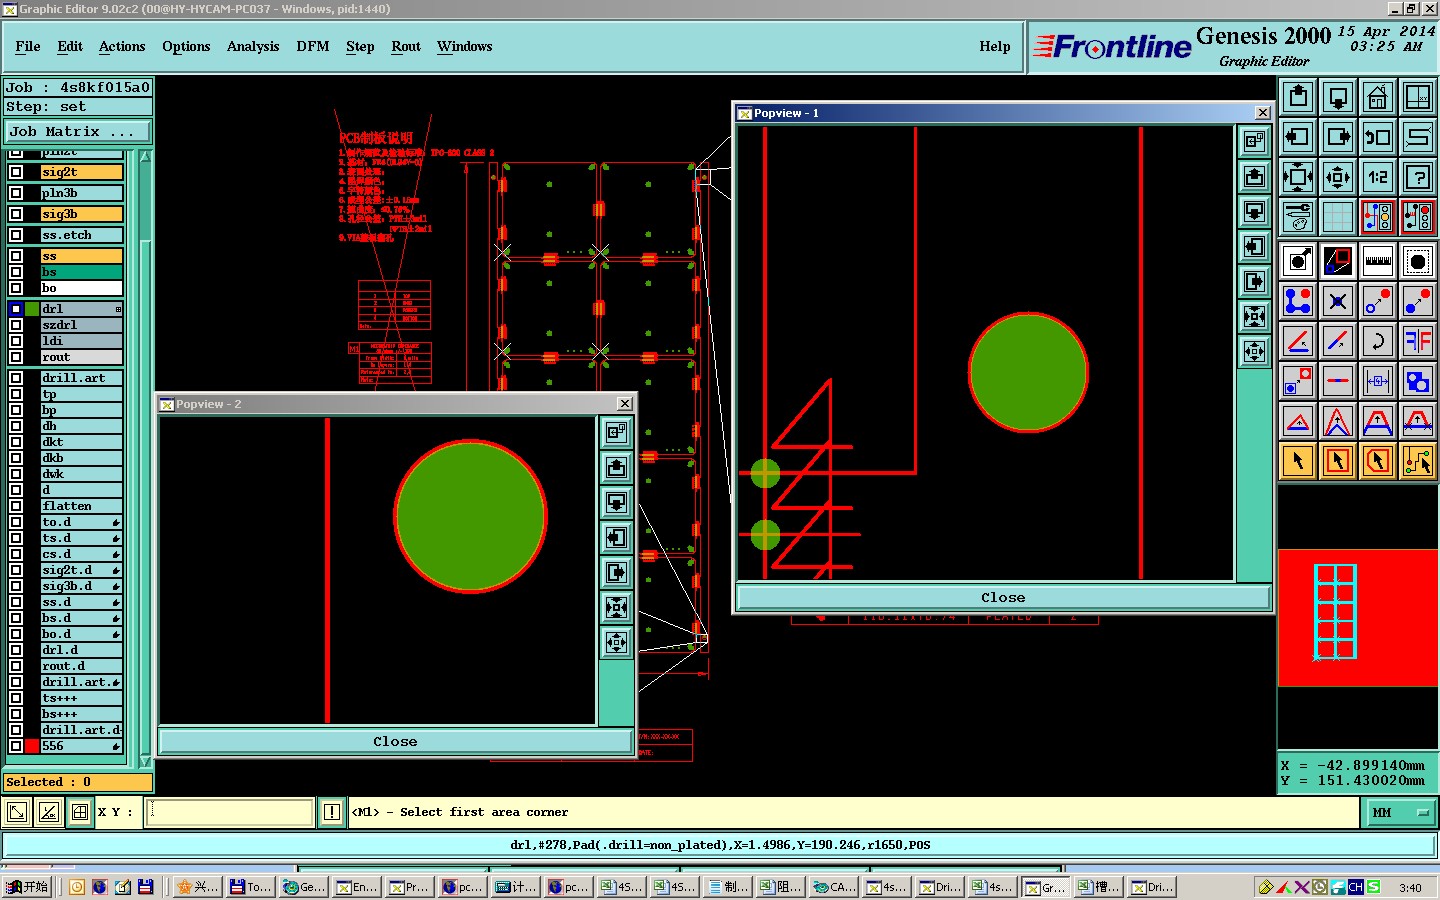Toggle the grid display icon

[x=1338, y=217]
